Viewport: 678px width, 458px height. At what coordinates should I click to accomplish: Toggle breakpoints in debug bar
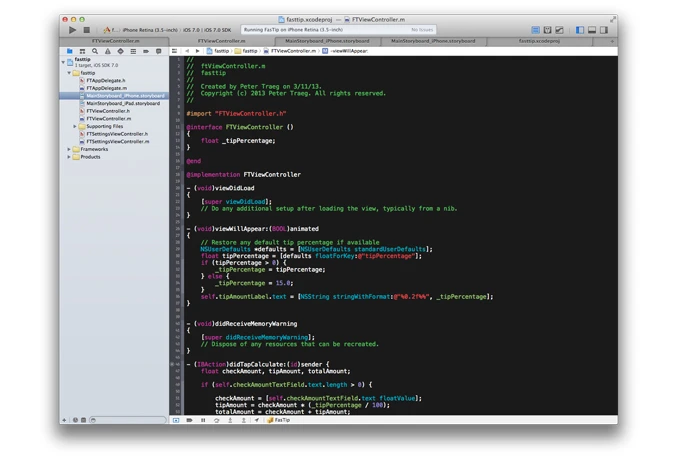[x=189, y=420]
